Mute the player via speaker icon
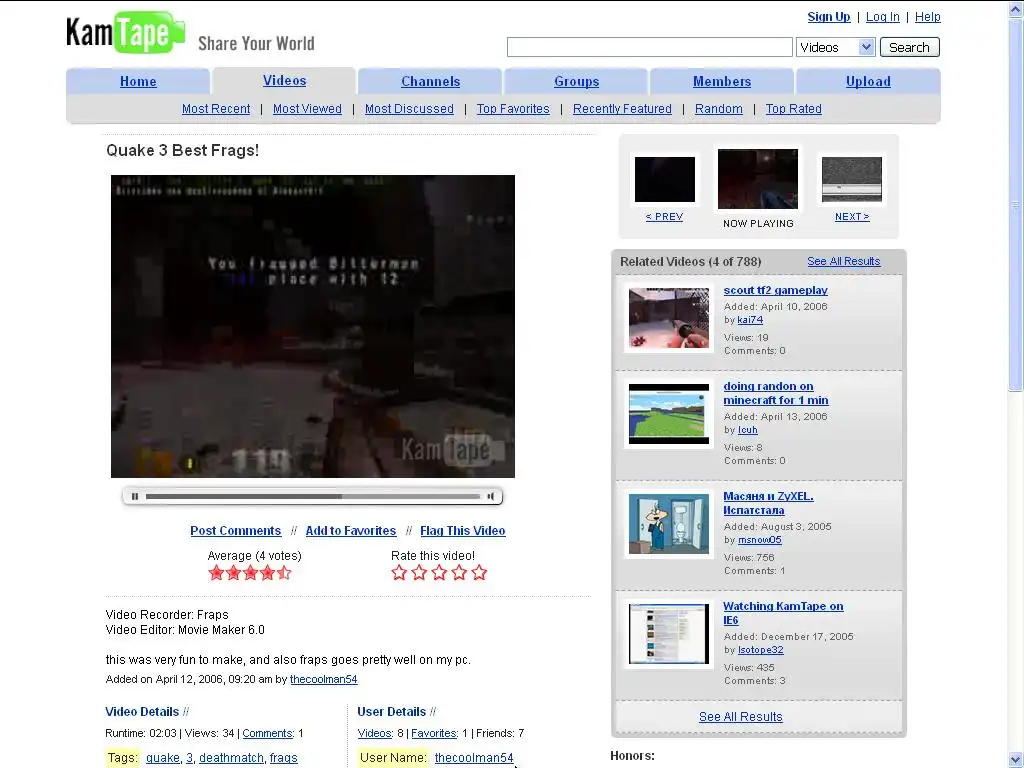Viewport: 1024px width, 768px height. pyautogui.click(x=490, y=496)
